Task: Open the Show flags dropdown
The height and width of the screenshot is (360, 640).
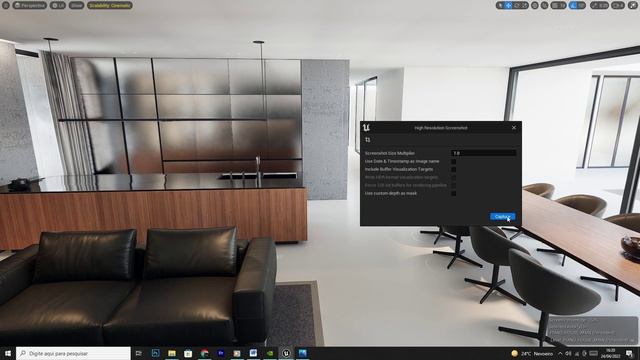Action: (x=76, y=5)
